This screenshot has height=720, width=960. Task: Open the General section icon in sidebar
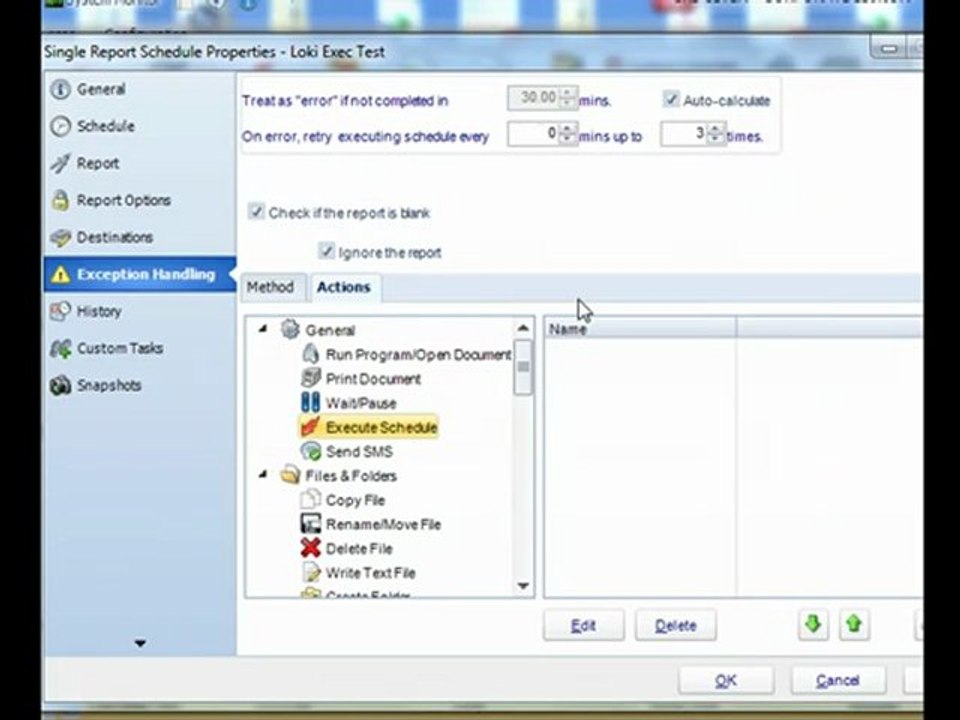tap(60, 89)
